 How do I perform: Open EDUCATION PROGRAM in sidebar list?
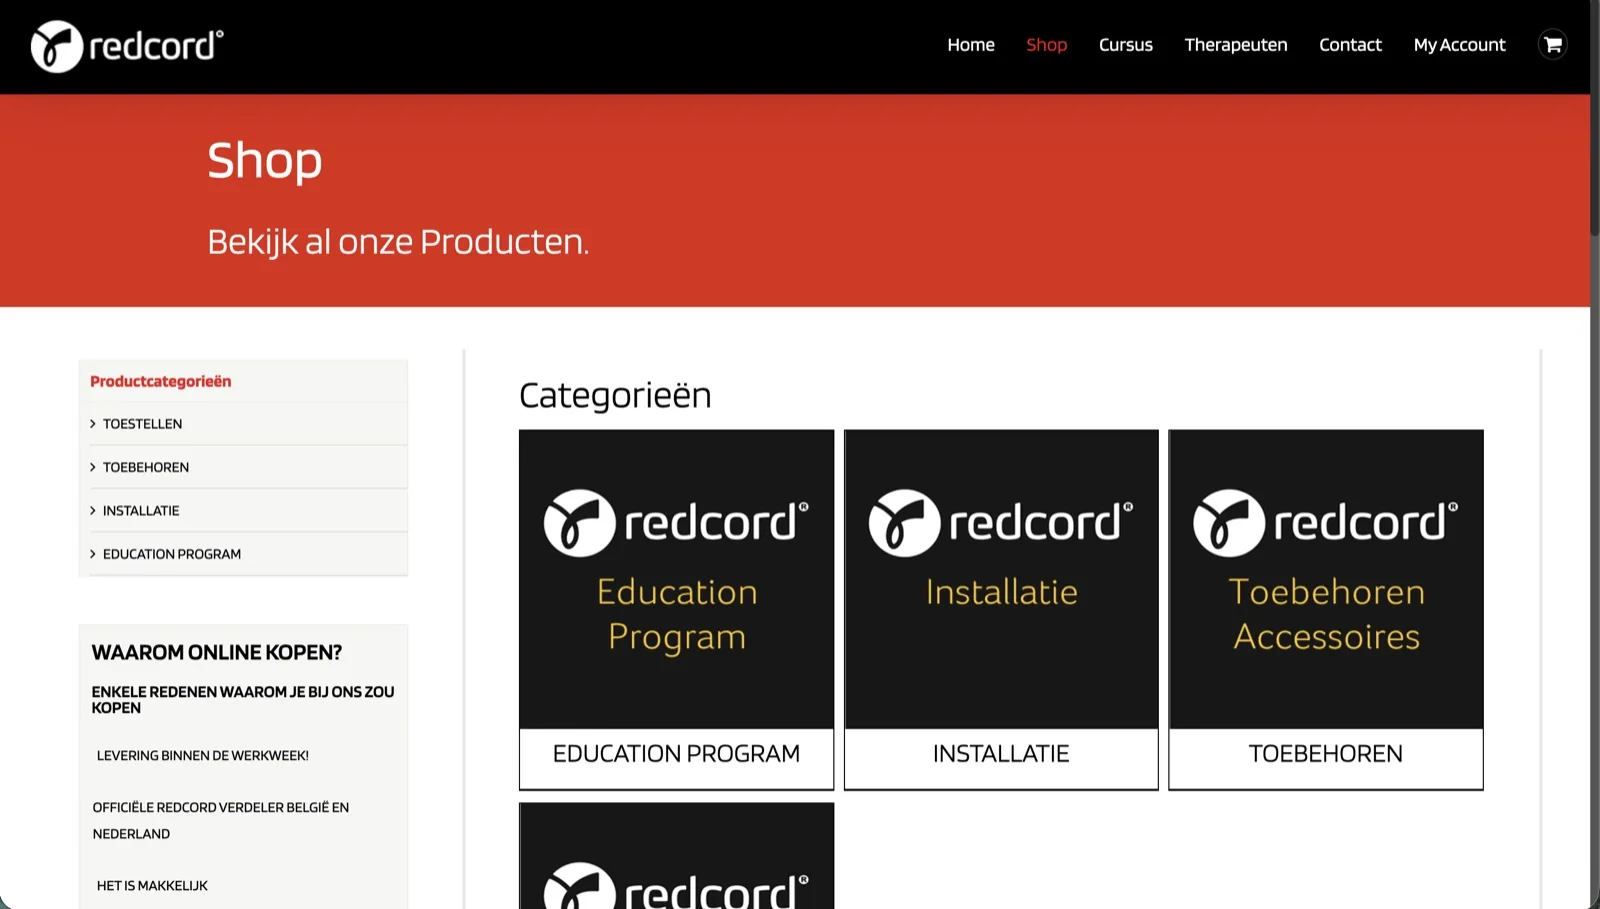(172, 554)
